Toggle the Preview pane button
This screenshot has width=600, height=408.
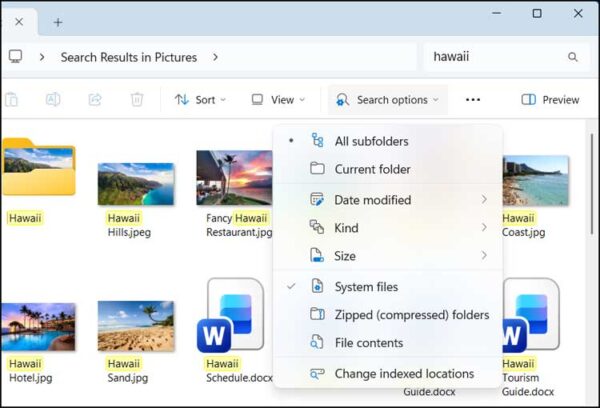550,100
